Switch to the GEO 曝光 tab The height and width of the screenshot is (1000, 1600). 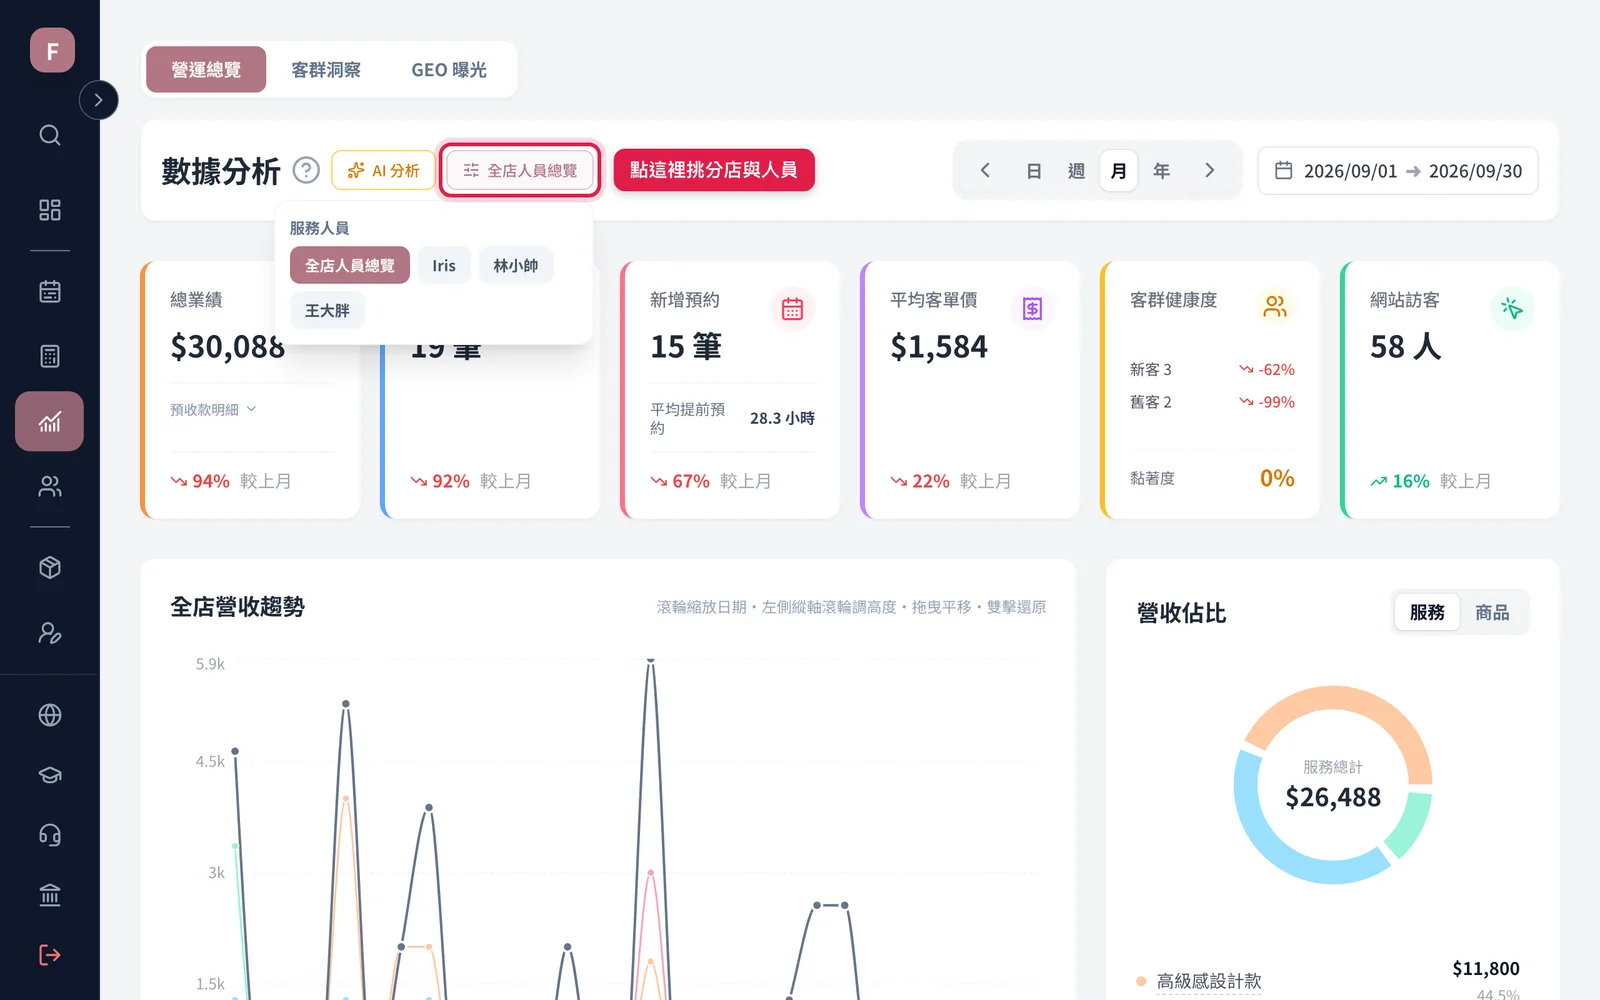[x=449, y=70]
